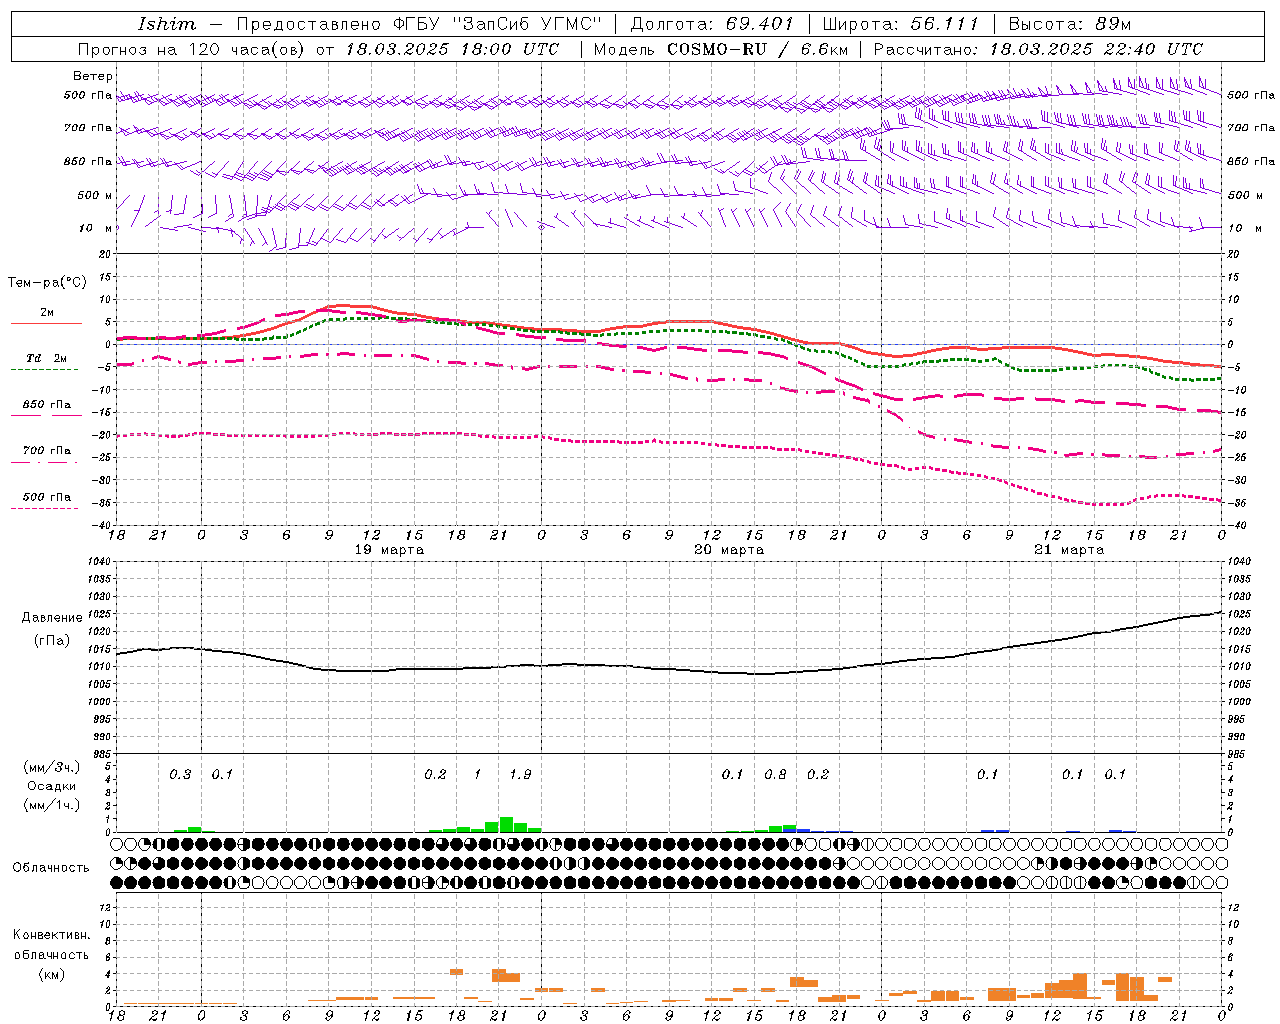Click the "Ishim" station name in title
Image resolution: width=1280 pixels, height=1024 pixels.
tap(166, 24)
